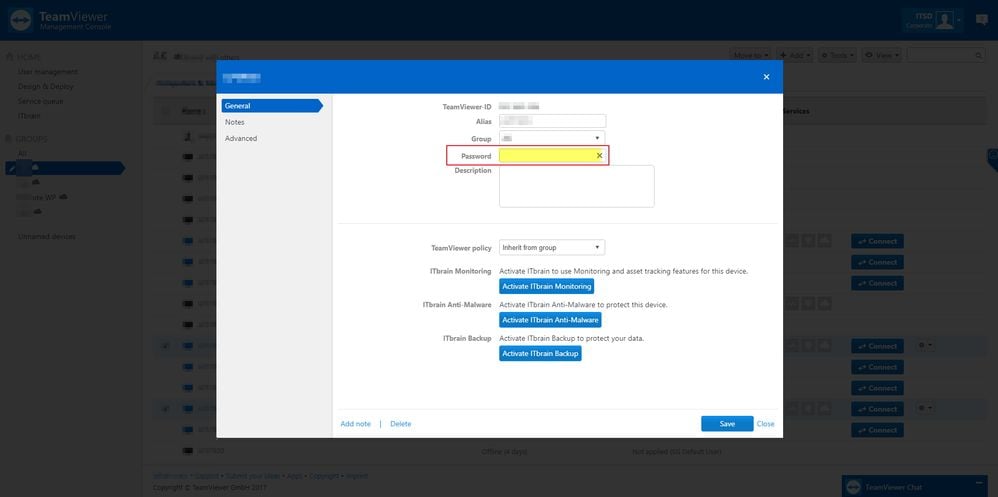Click the Close link beside Save
Viewport: 998px width, 497px height.
click(x=766, y=424)
